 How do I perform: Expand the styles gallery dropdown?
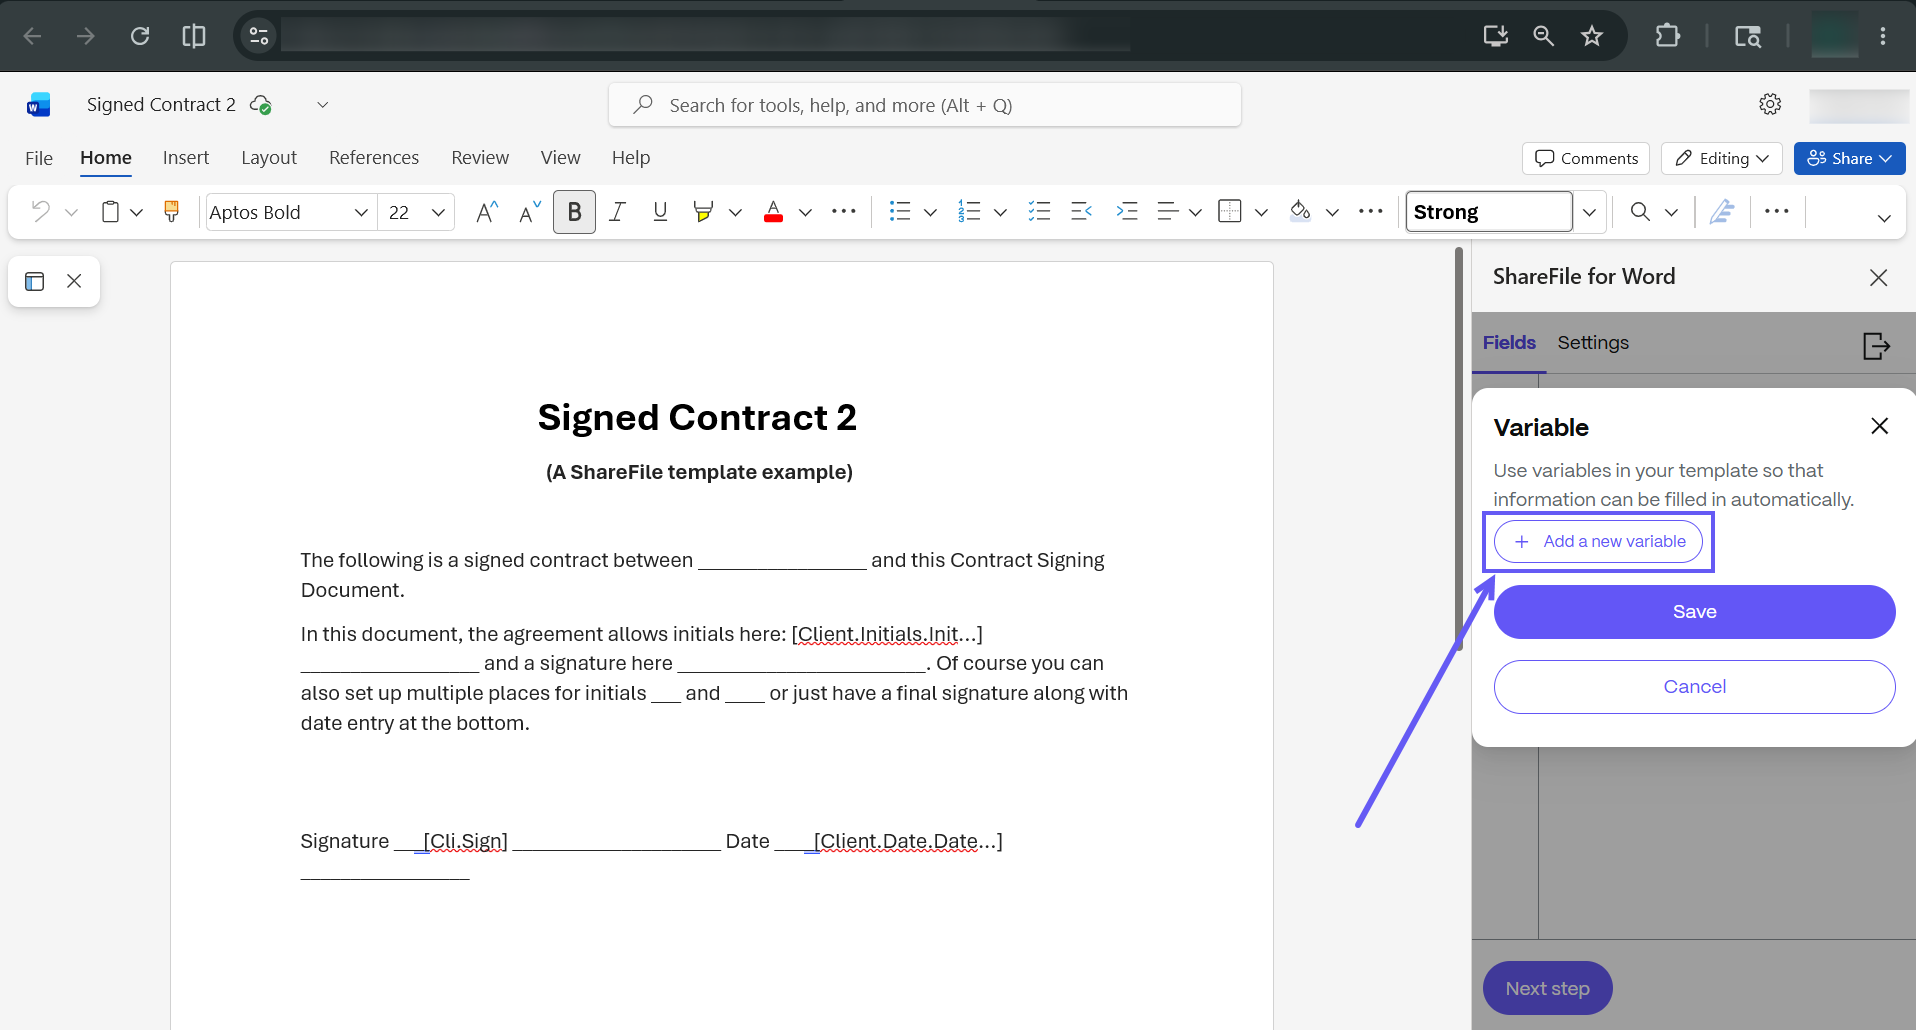pos(1589,212)
